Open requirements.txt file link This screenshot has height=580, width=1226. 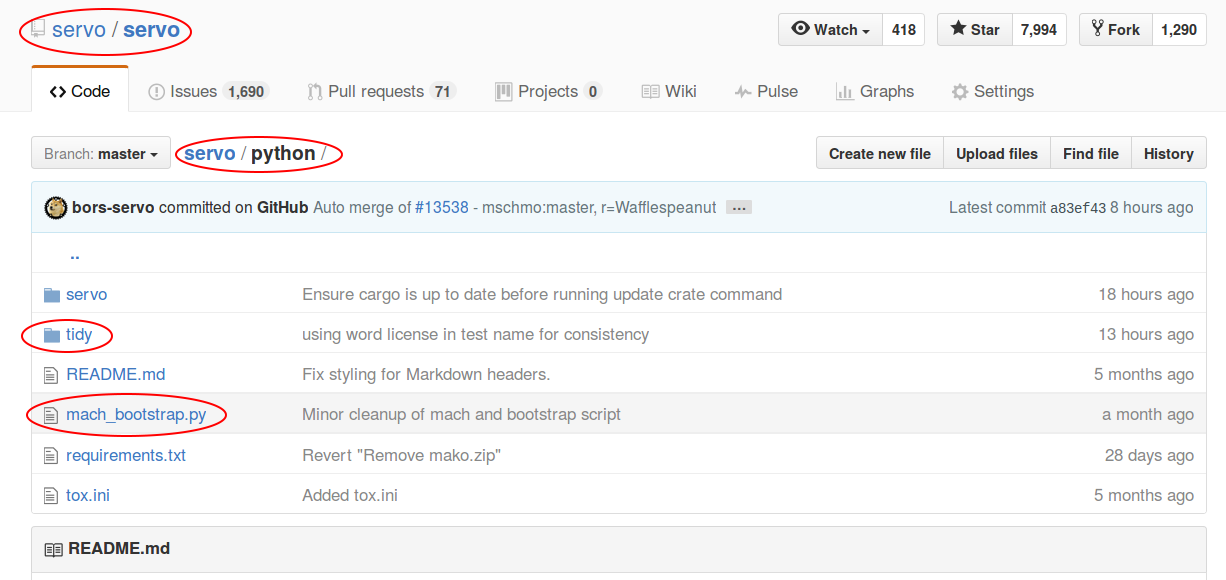(x=126, y=455)
